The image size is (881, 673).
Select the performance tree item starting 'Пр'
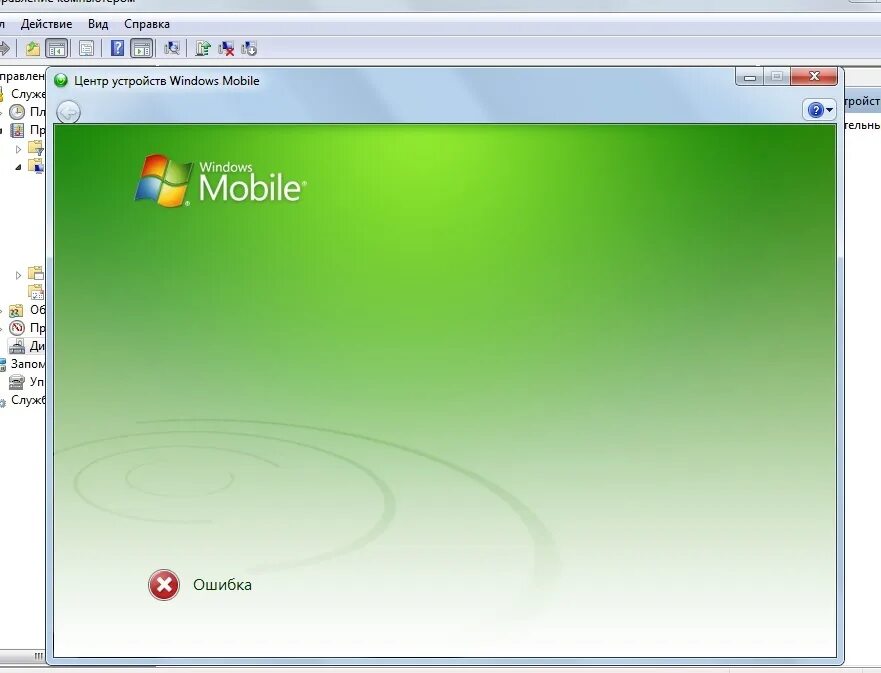[26, 328]
